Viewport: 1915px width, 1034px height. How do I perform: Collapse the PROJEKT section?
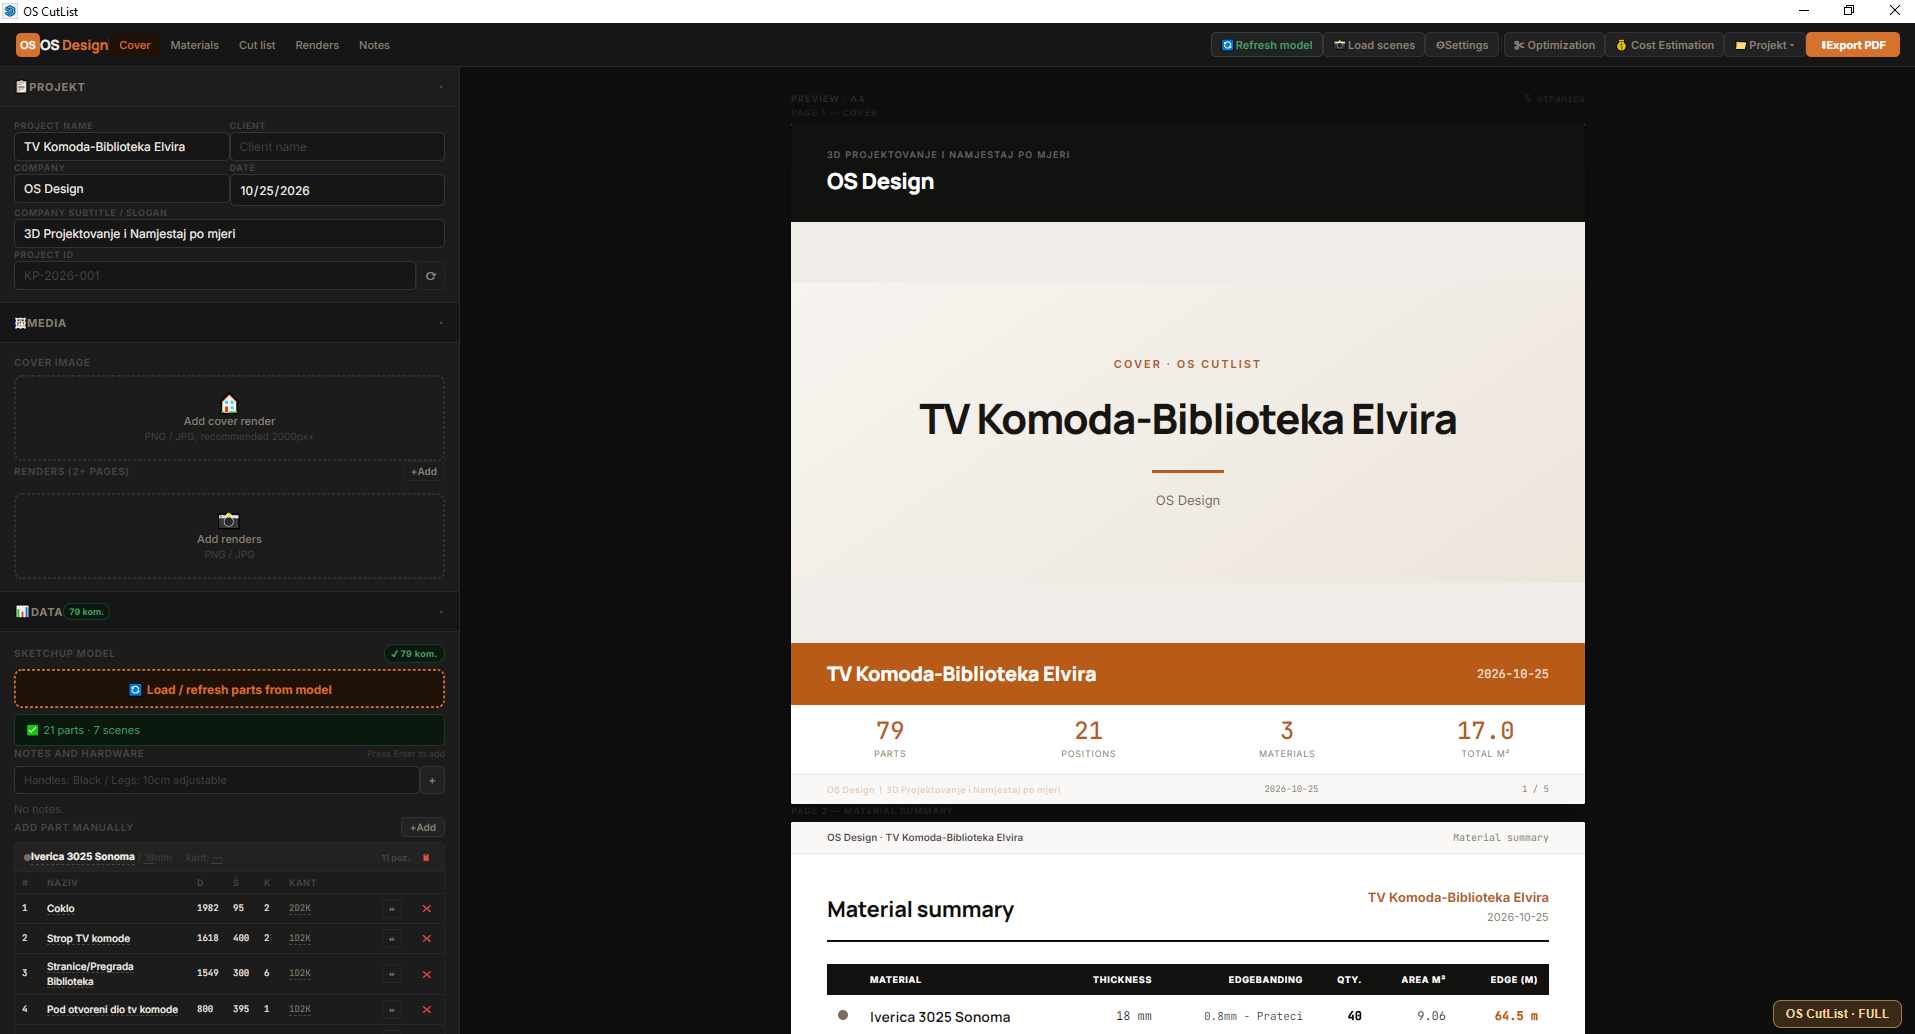pos(441,87)
